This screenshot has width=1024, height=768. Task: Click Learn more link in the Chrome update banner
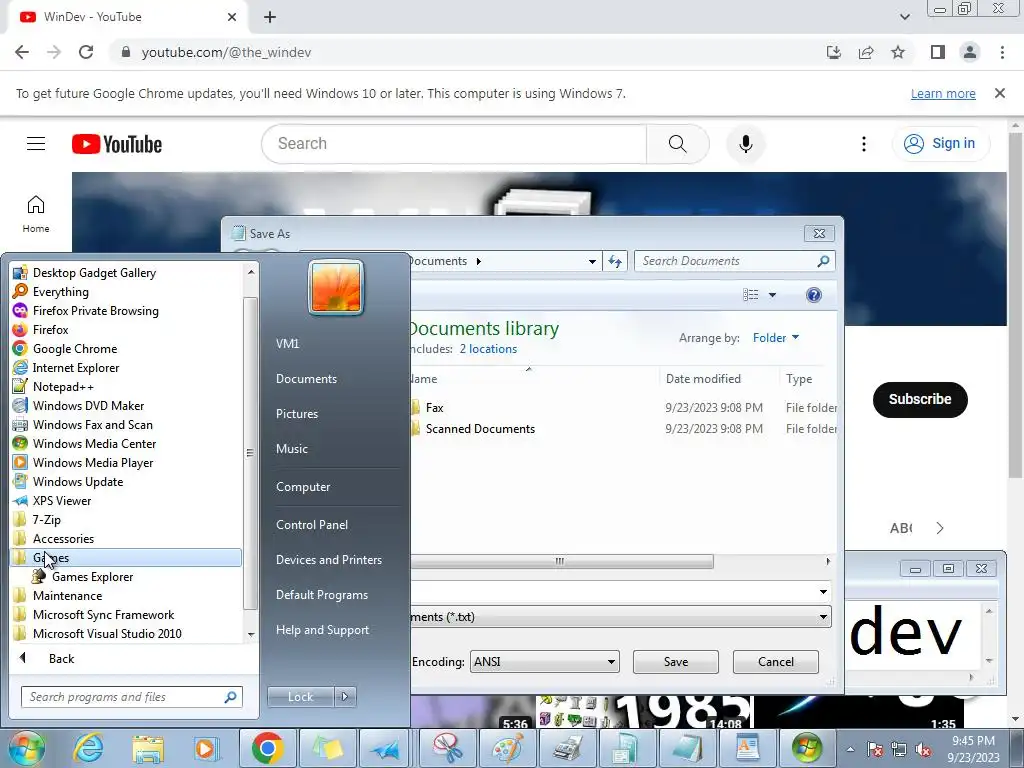[943, 93]
